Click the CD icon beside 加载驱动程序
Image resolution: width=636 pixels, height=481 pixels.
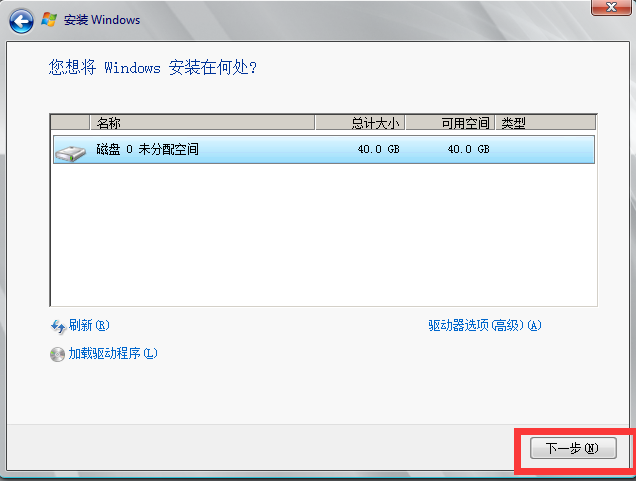click(x=57, y=354)
